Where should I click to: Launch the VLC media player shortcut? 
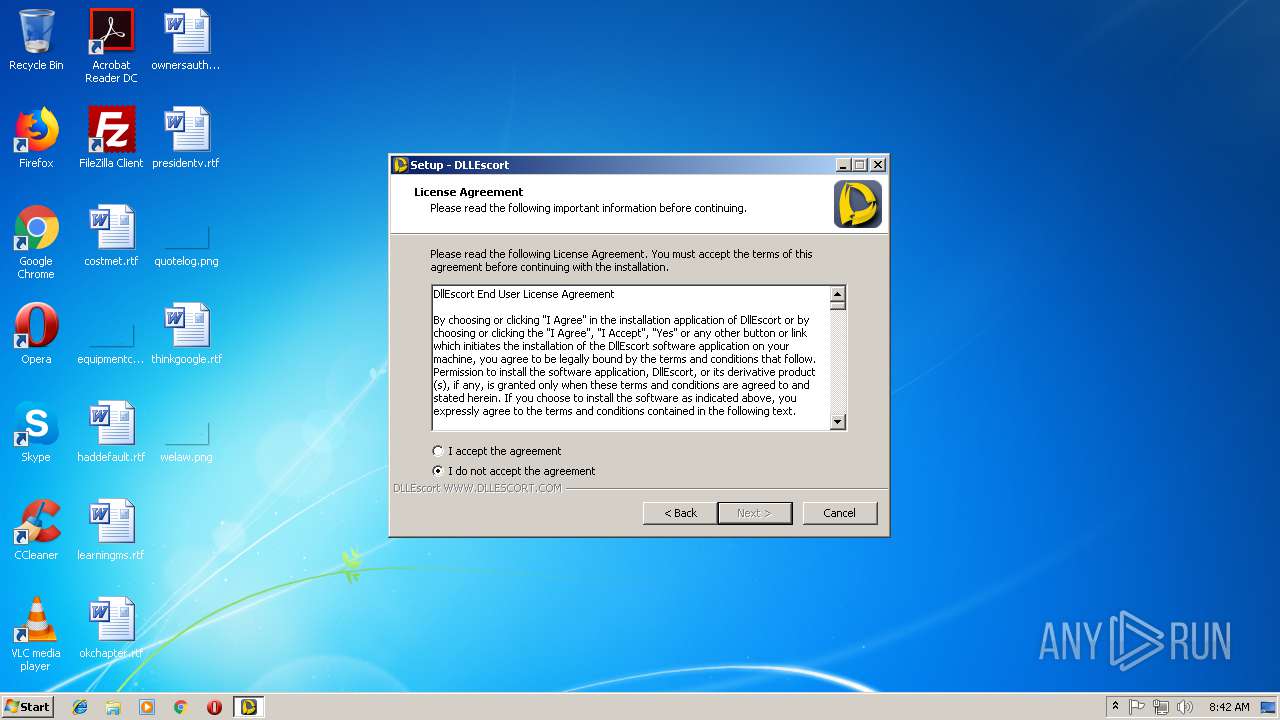pyautogui.click(x=36, y=634)
